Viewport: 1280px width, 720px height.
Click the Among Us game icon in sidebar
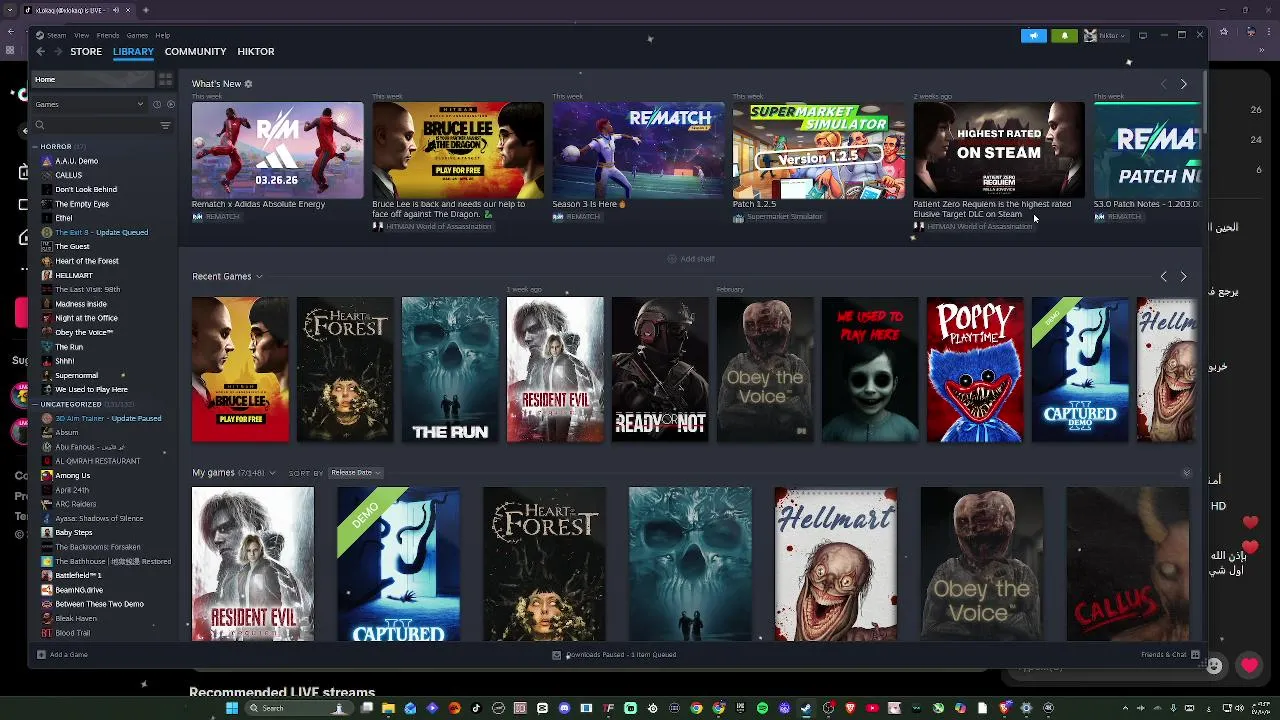pos(47,476)
